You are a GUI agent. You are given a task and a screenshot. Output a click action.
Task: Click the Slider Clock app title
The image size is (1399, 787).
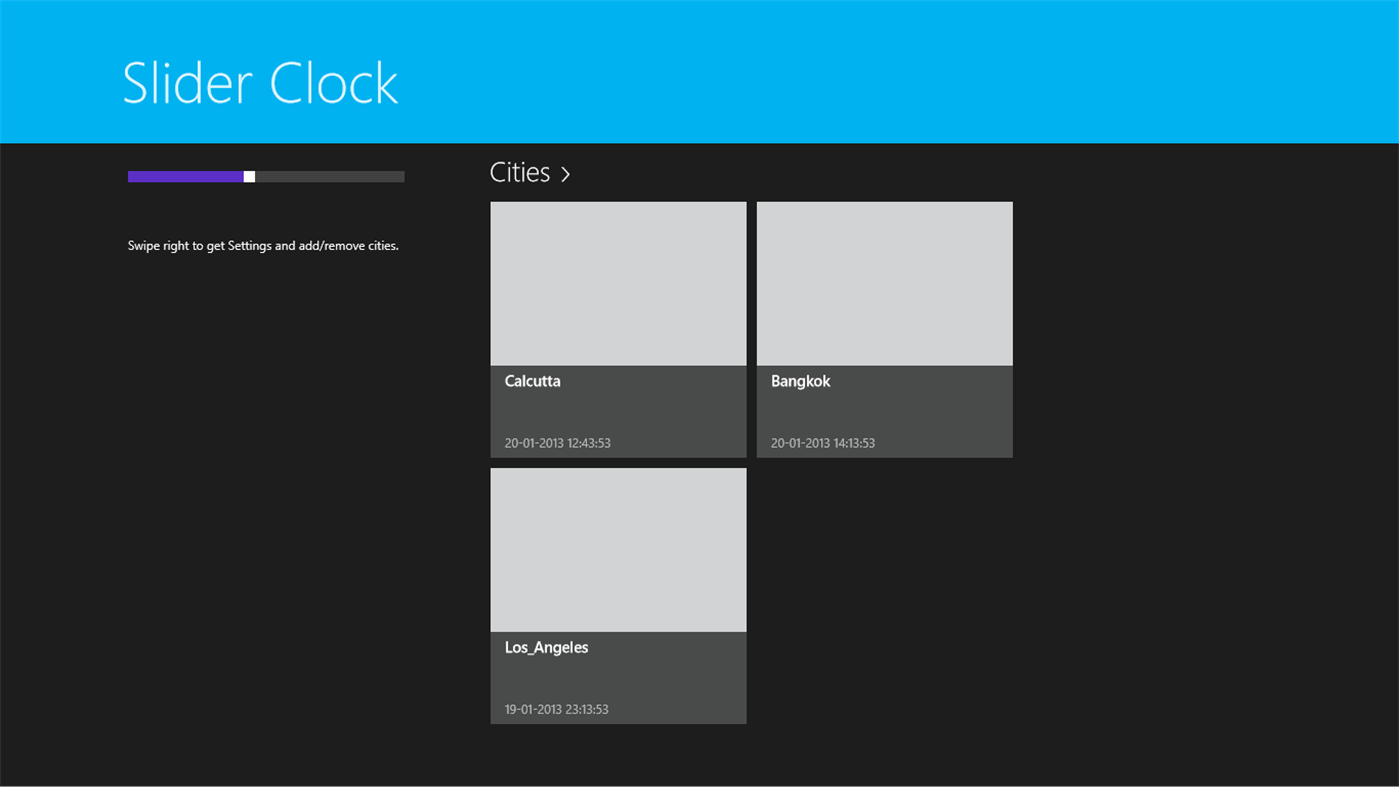pos(259,84)
